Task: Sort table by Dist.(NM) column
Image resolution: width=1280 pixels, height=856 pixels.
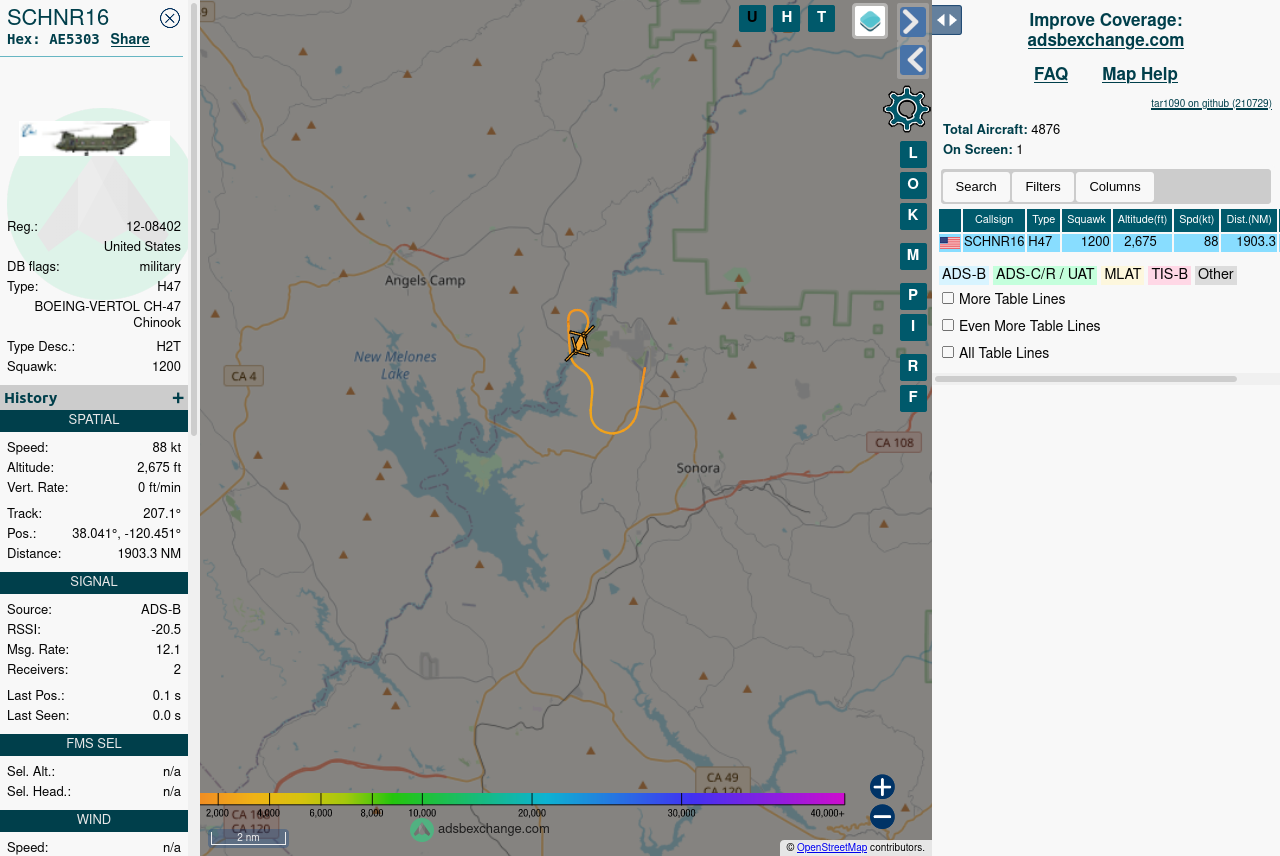Action: 1249,220
